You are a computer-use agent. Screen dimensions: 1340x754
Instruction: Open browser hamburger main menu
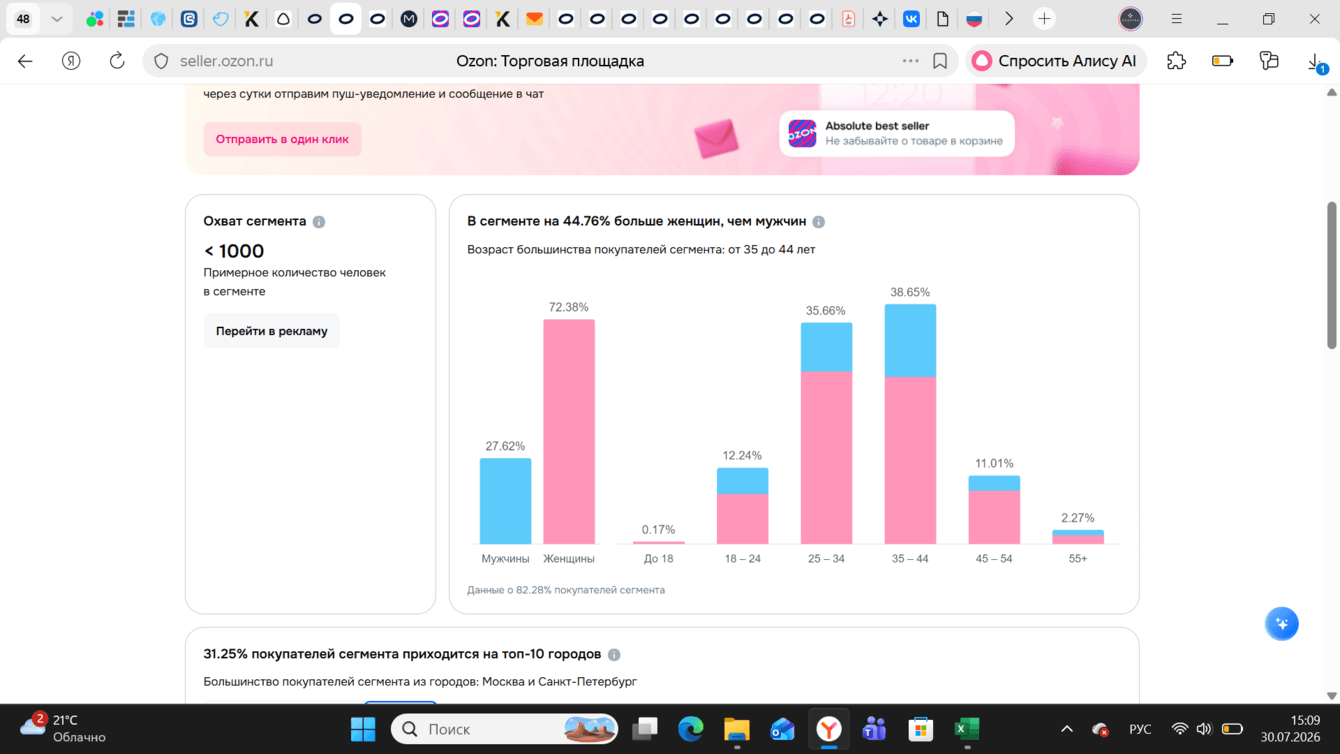click(1177, 19)
